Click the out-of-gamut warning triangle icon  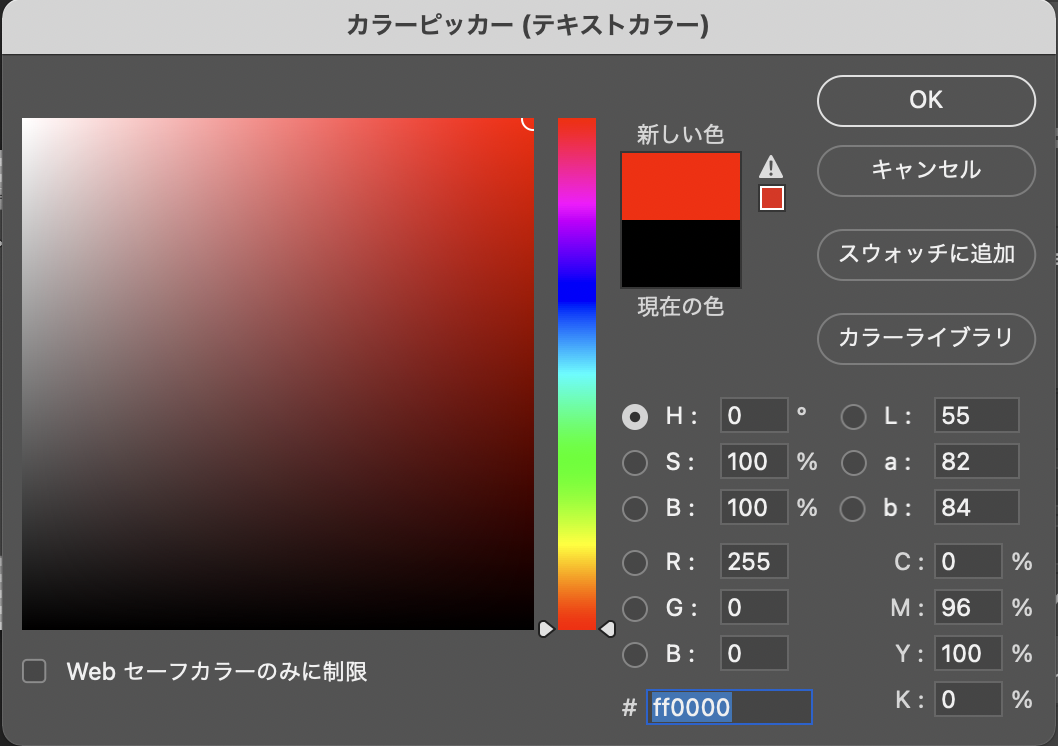[x=771, y=167]
